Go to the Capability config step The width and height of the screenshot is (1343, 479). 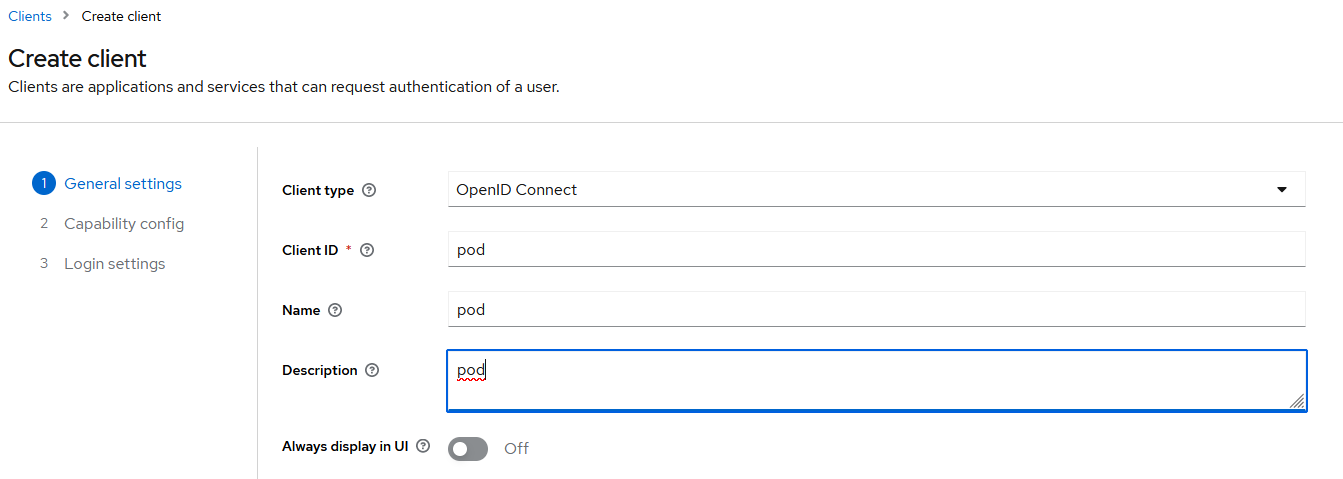coord(124,224)
